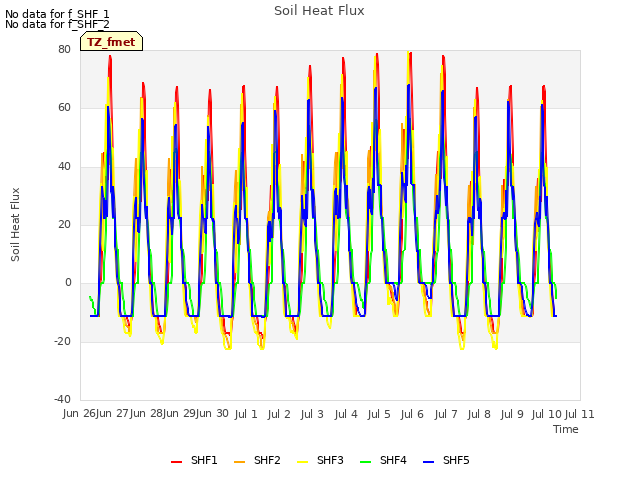640x480 pixels.
Task: Click the Jul 8 x-axis tick label
Action: coord(479,414)
